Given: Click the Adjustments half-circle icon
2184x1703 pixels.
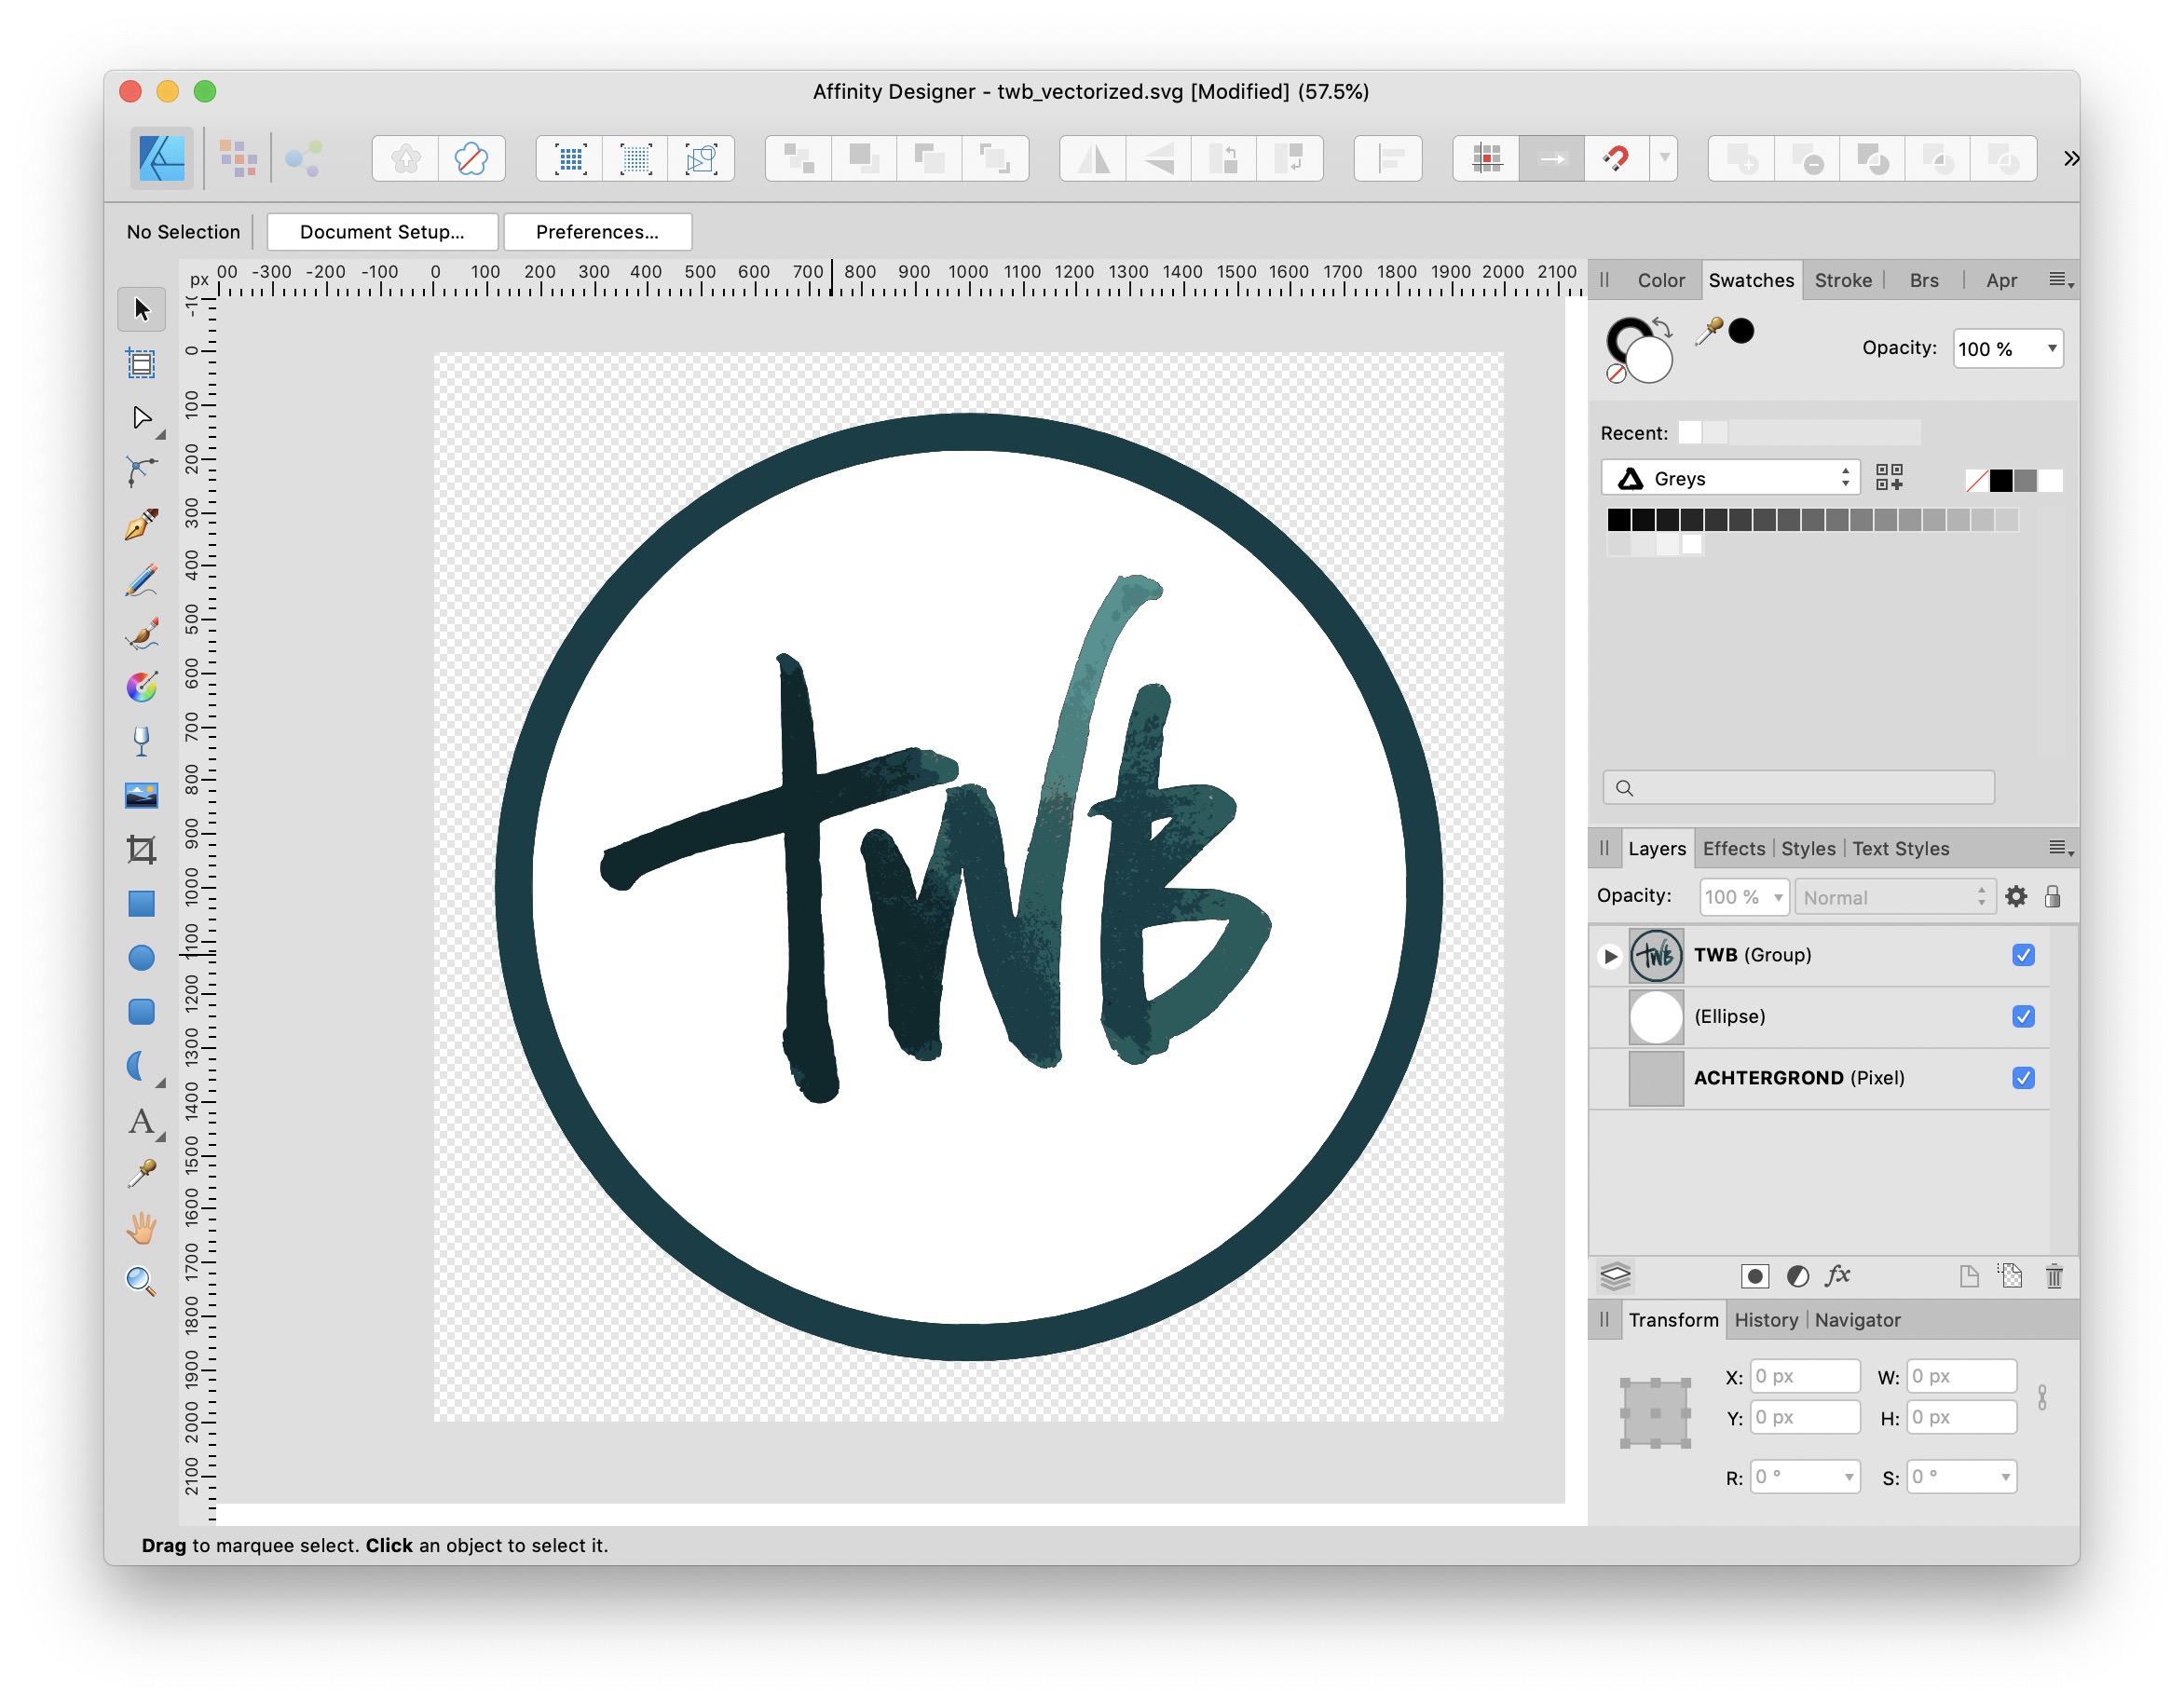Looking at the screenshot, I should pos(1798,1276).
